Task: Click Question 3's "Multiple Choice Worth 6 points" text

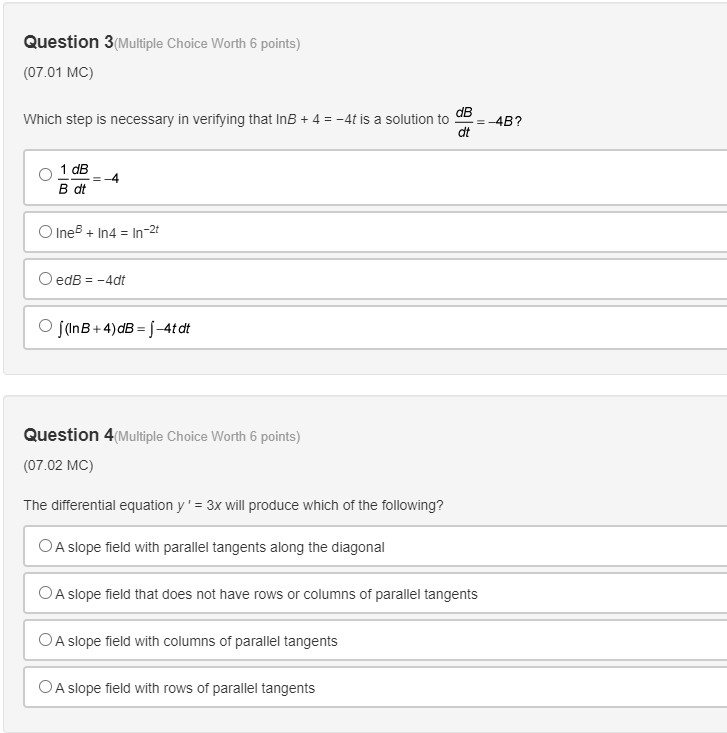Action: pyautogui.click(x=207, y=44)
